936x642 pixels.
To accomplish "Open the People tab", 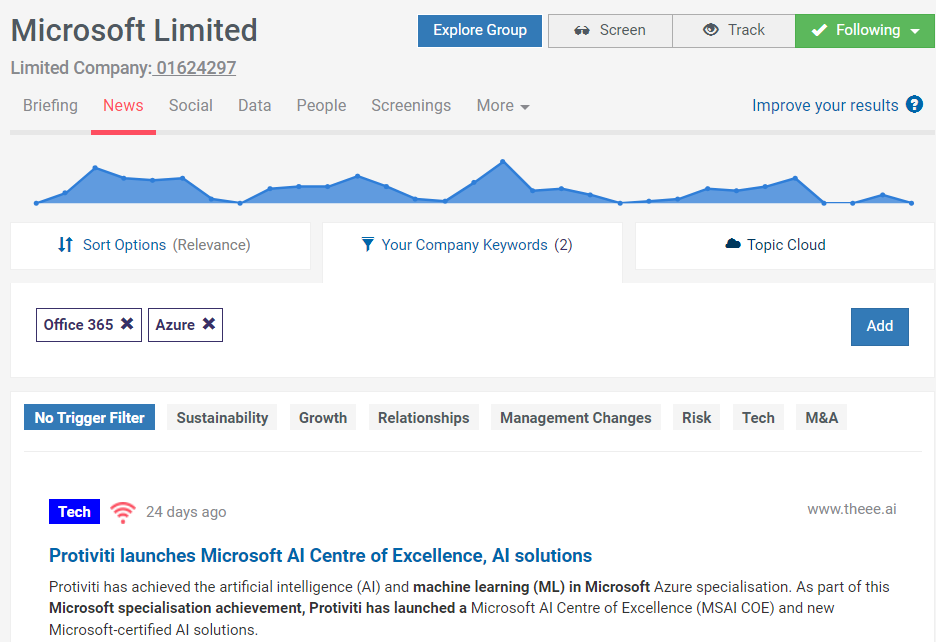I will point(321,106).
